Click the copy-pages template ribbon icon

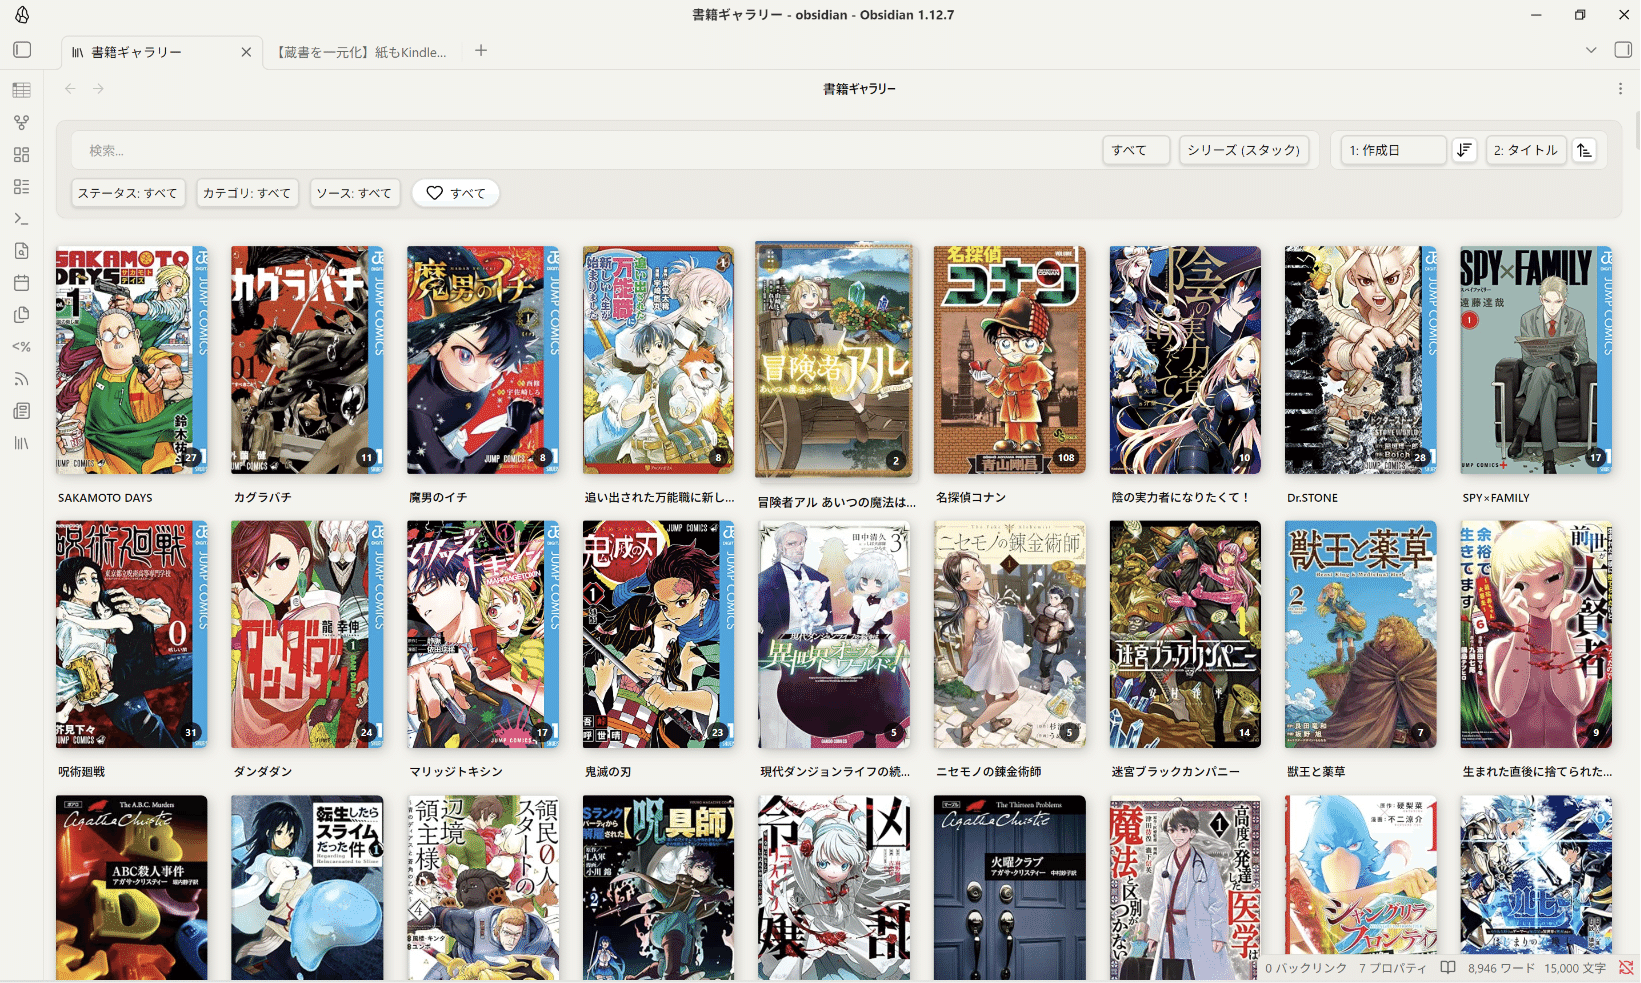[x=21, y=315]
